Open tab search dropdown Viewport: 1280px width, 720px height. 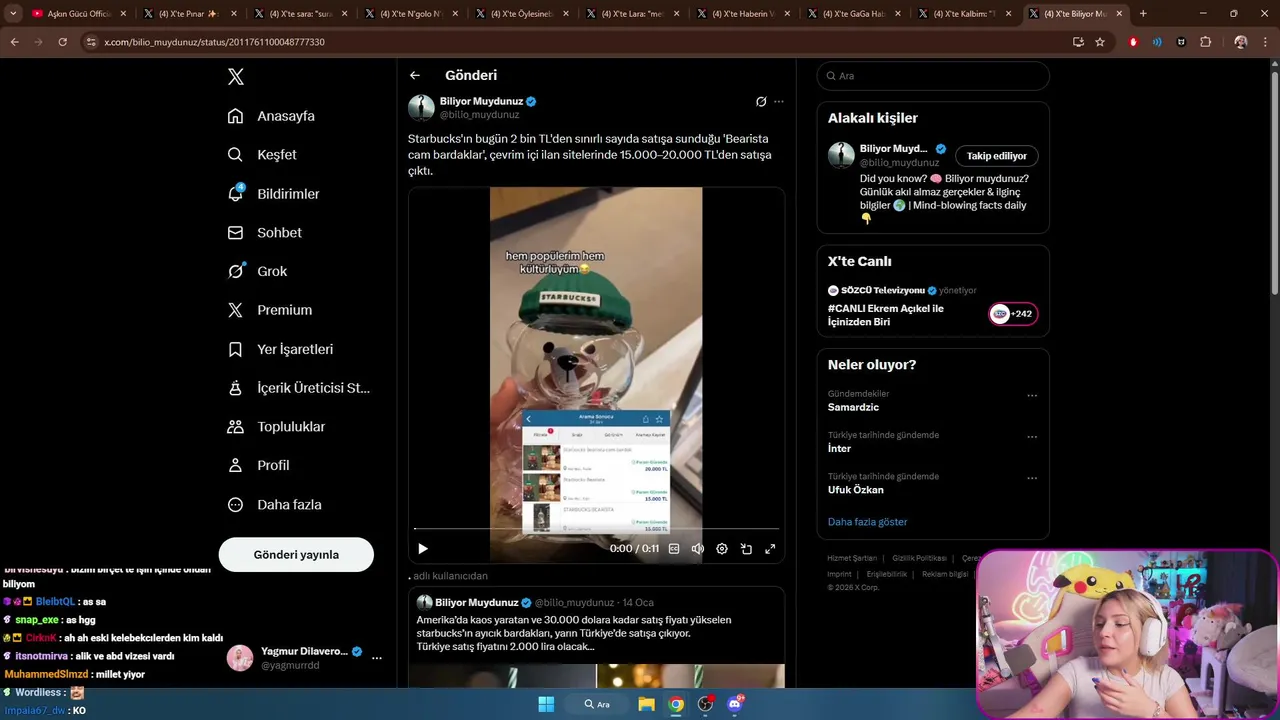13,14
